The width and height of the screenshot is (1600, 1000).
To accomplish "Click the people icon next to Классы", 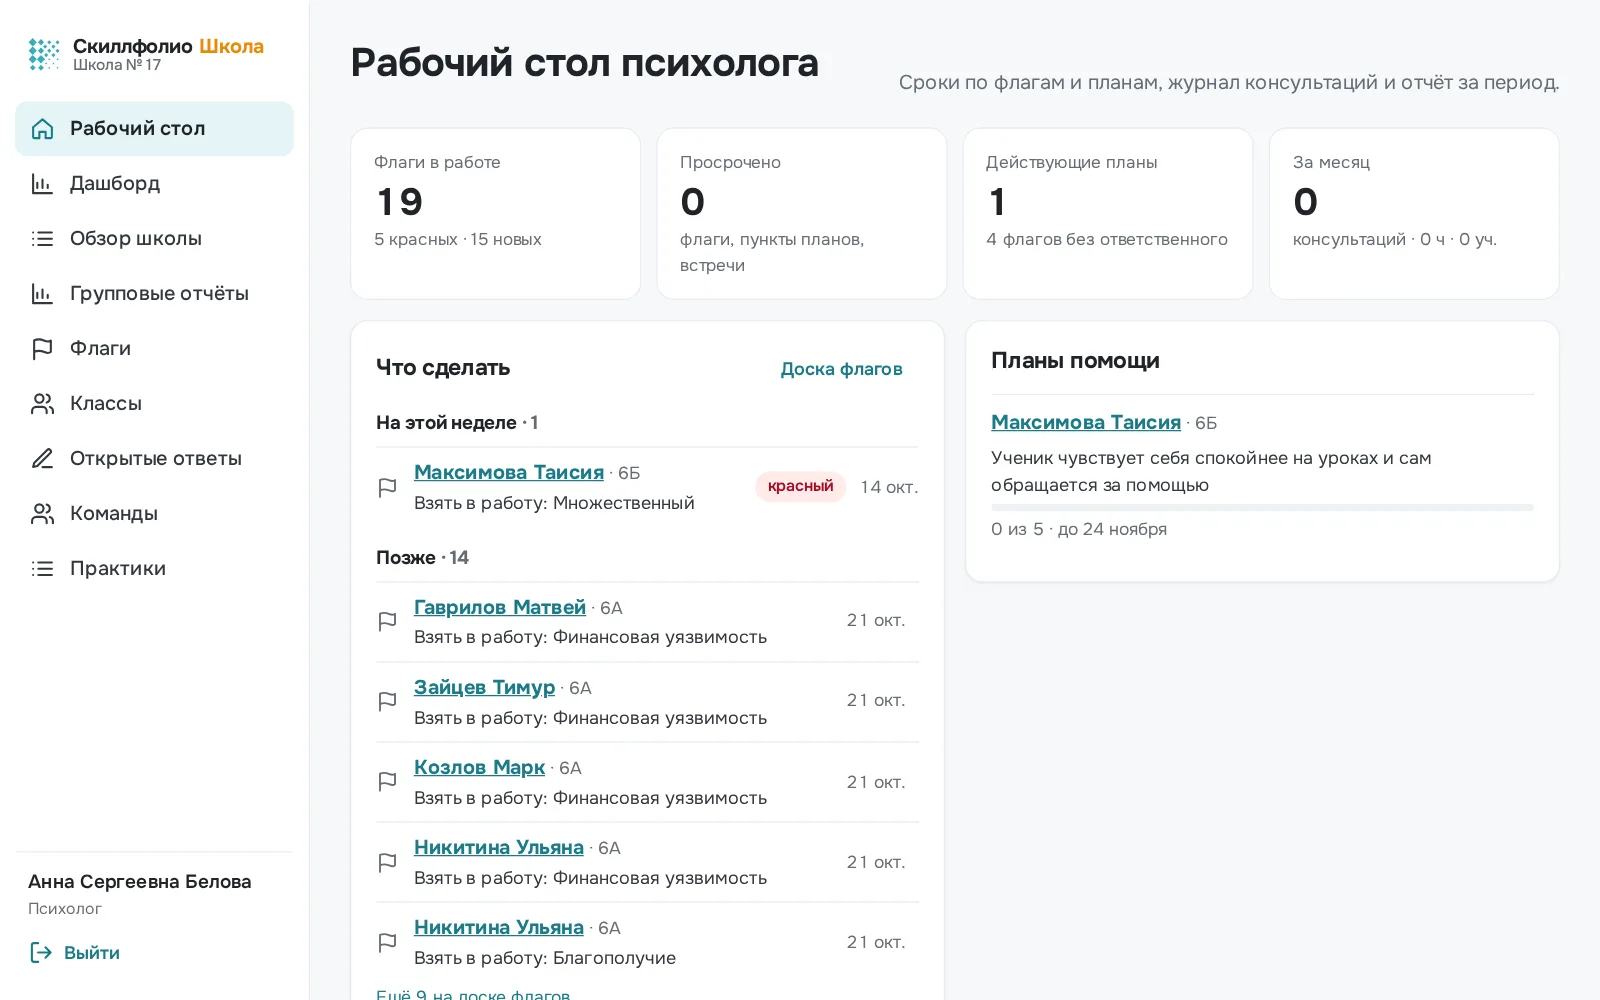I will (42, 404).
